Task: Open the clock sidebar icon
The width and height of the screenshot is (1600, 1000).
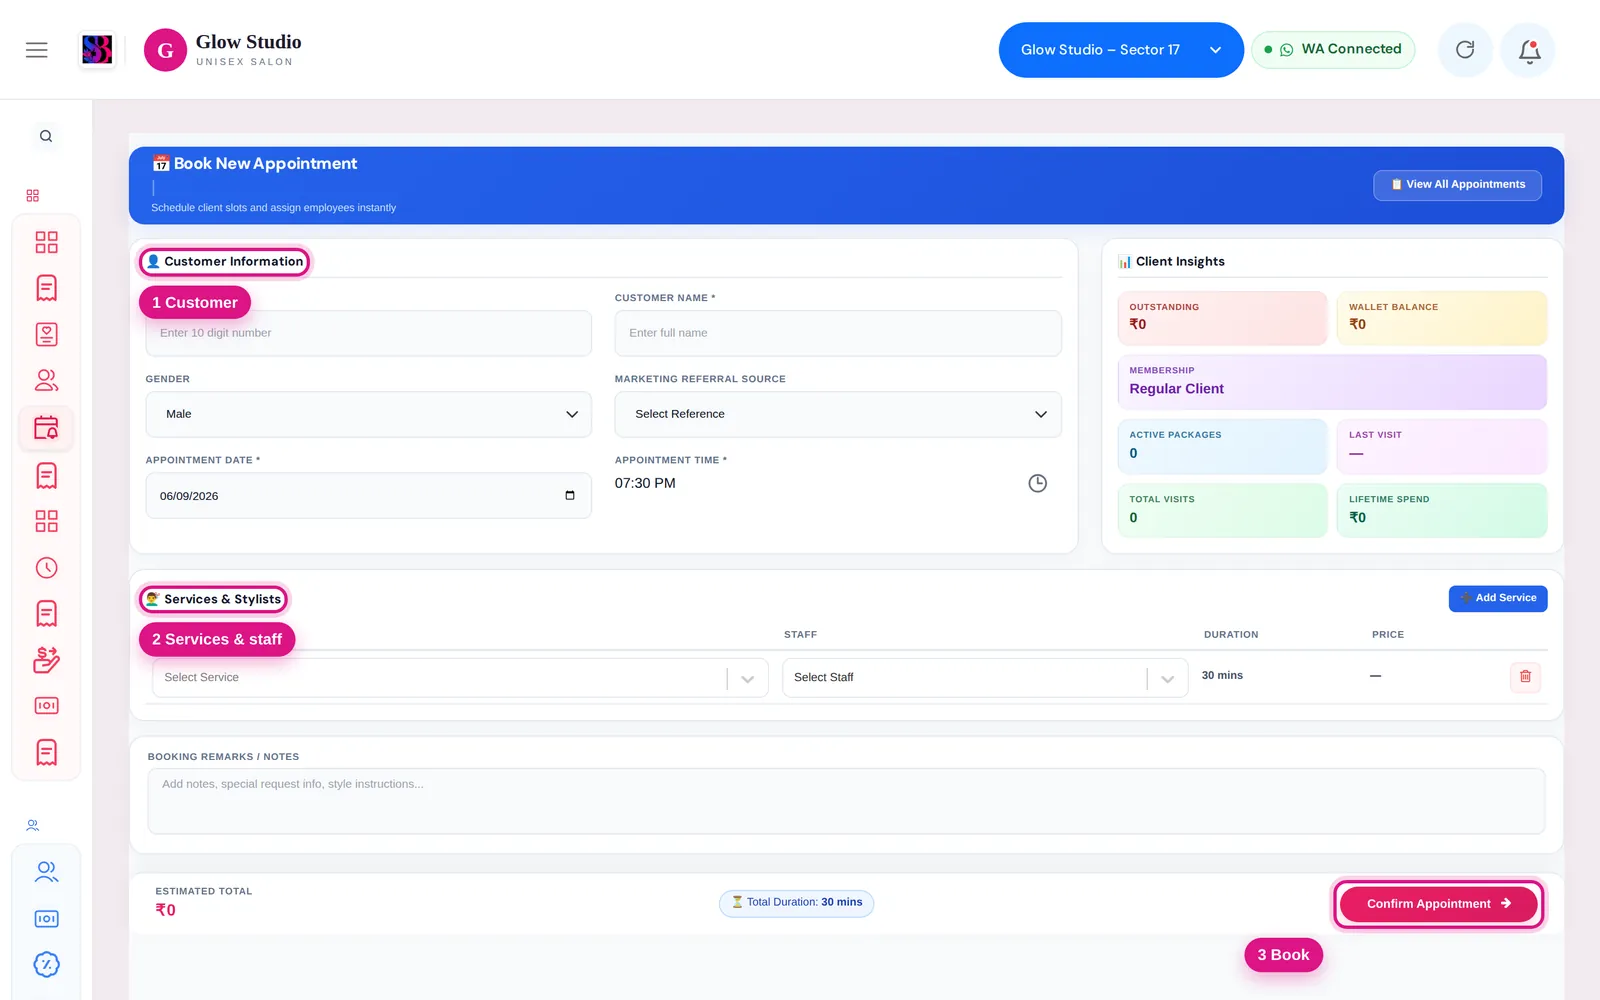Action: [46, 568]
